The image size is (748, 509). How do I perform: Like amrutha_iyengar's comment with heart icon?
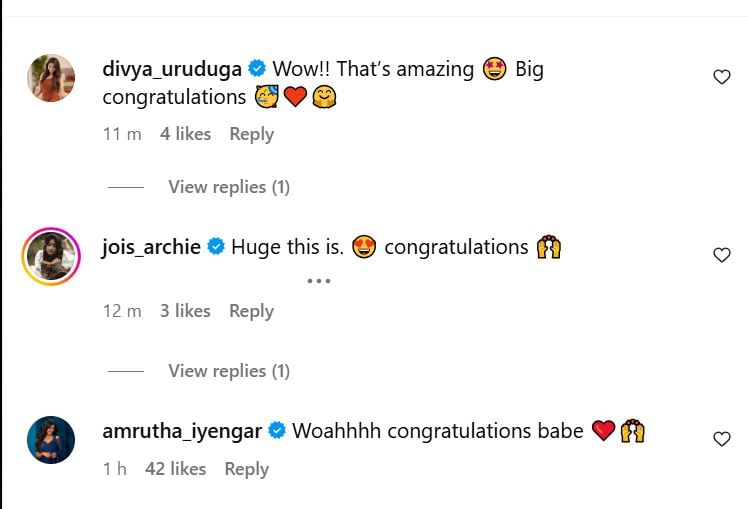[x=721, y=438]
